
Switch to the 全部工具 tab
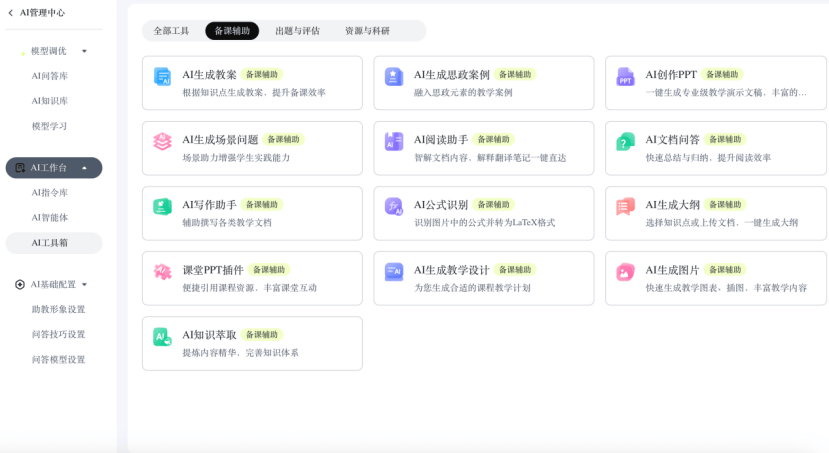(x=171, y=31)
